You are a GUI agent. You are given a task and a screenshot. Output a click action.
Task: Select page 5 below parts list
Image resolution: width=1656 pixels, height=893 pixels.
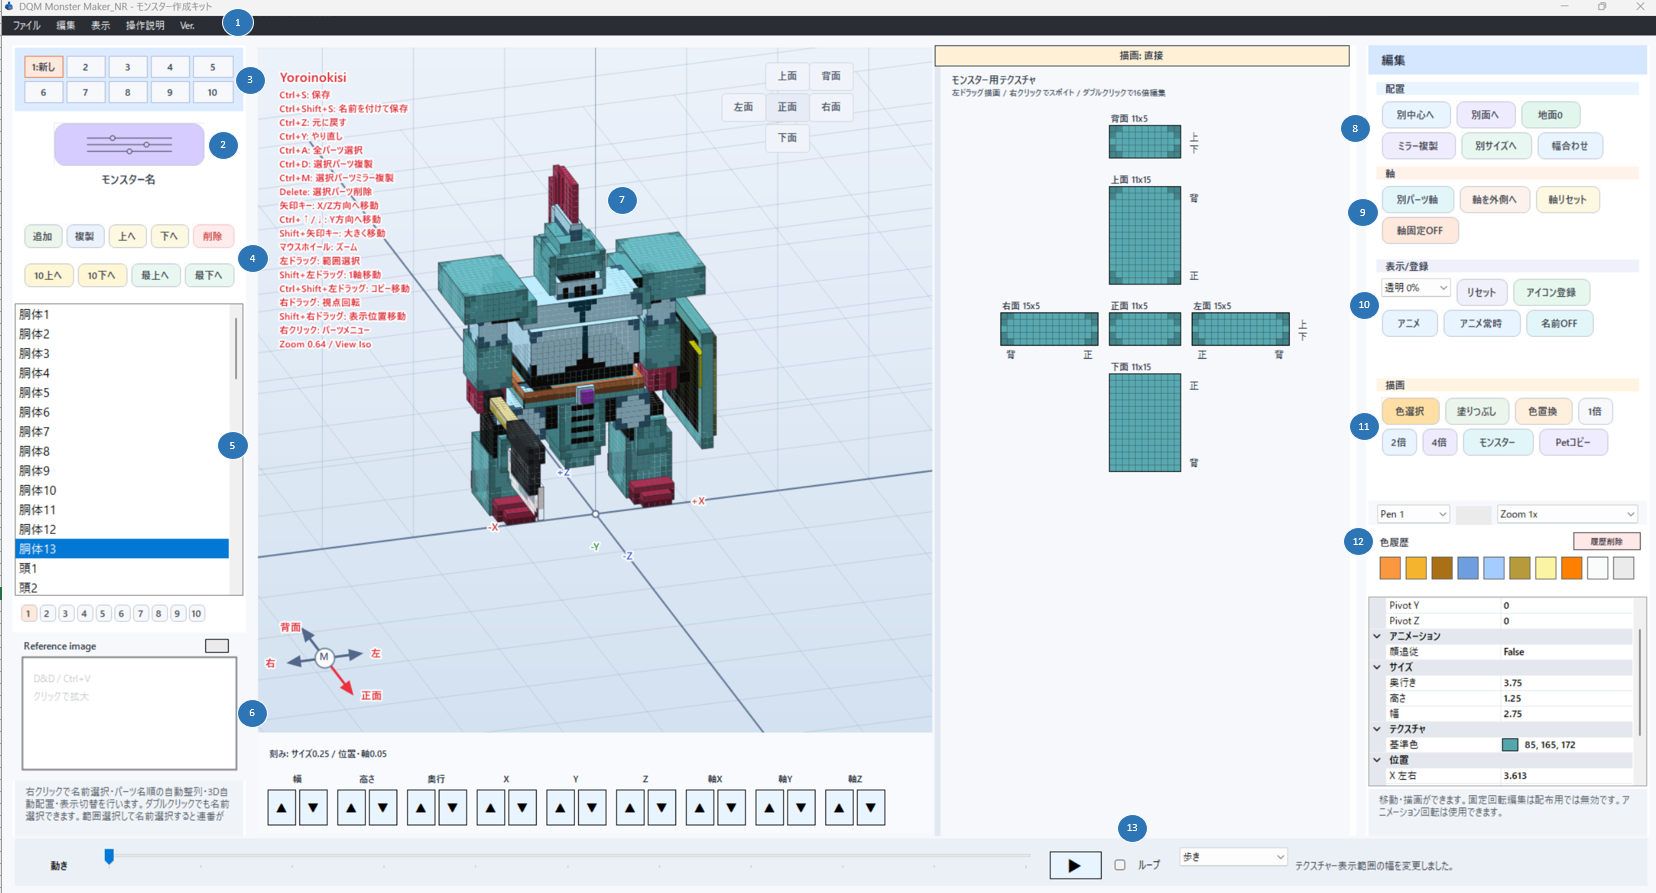coord(103,614)
